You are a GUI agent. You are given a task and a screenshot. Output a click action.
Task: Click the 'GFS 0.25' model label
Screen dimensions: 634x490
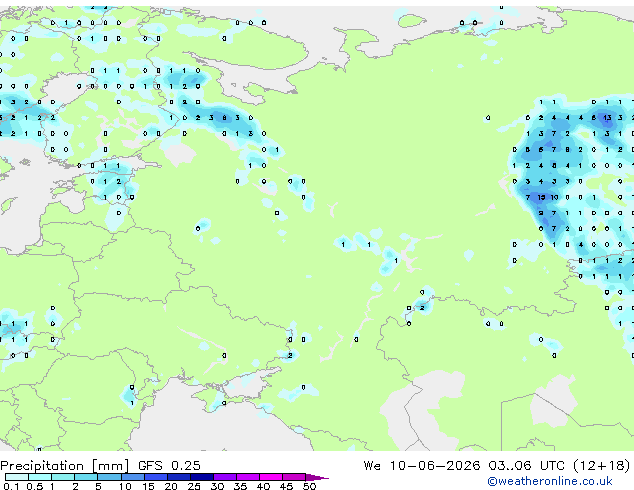click(169, 466)
